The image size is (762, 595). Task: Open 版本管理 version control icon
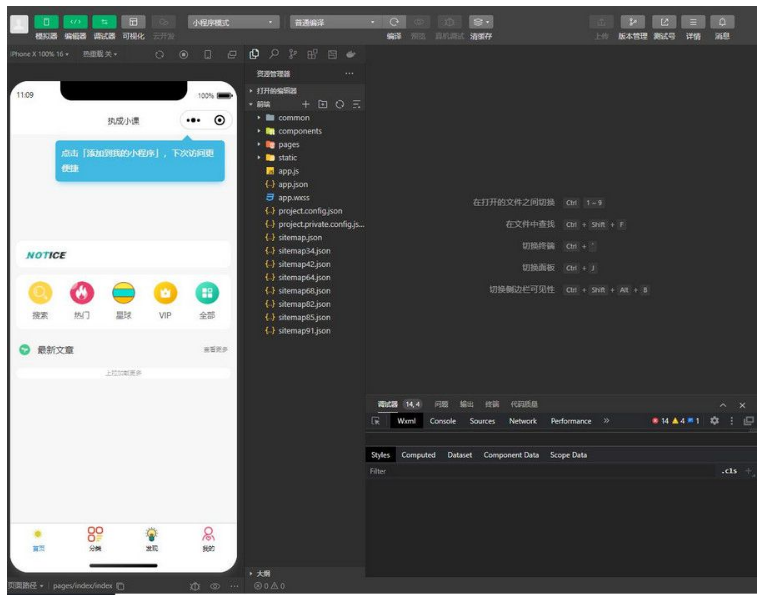pyautogui.click(x=632, y=22)
